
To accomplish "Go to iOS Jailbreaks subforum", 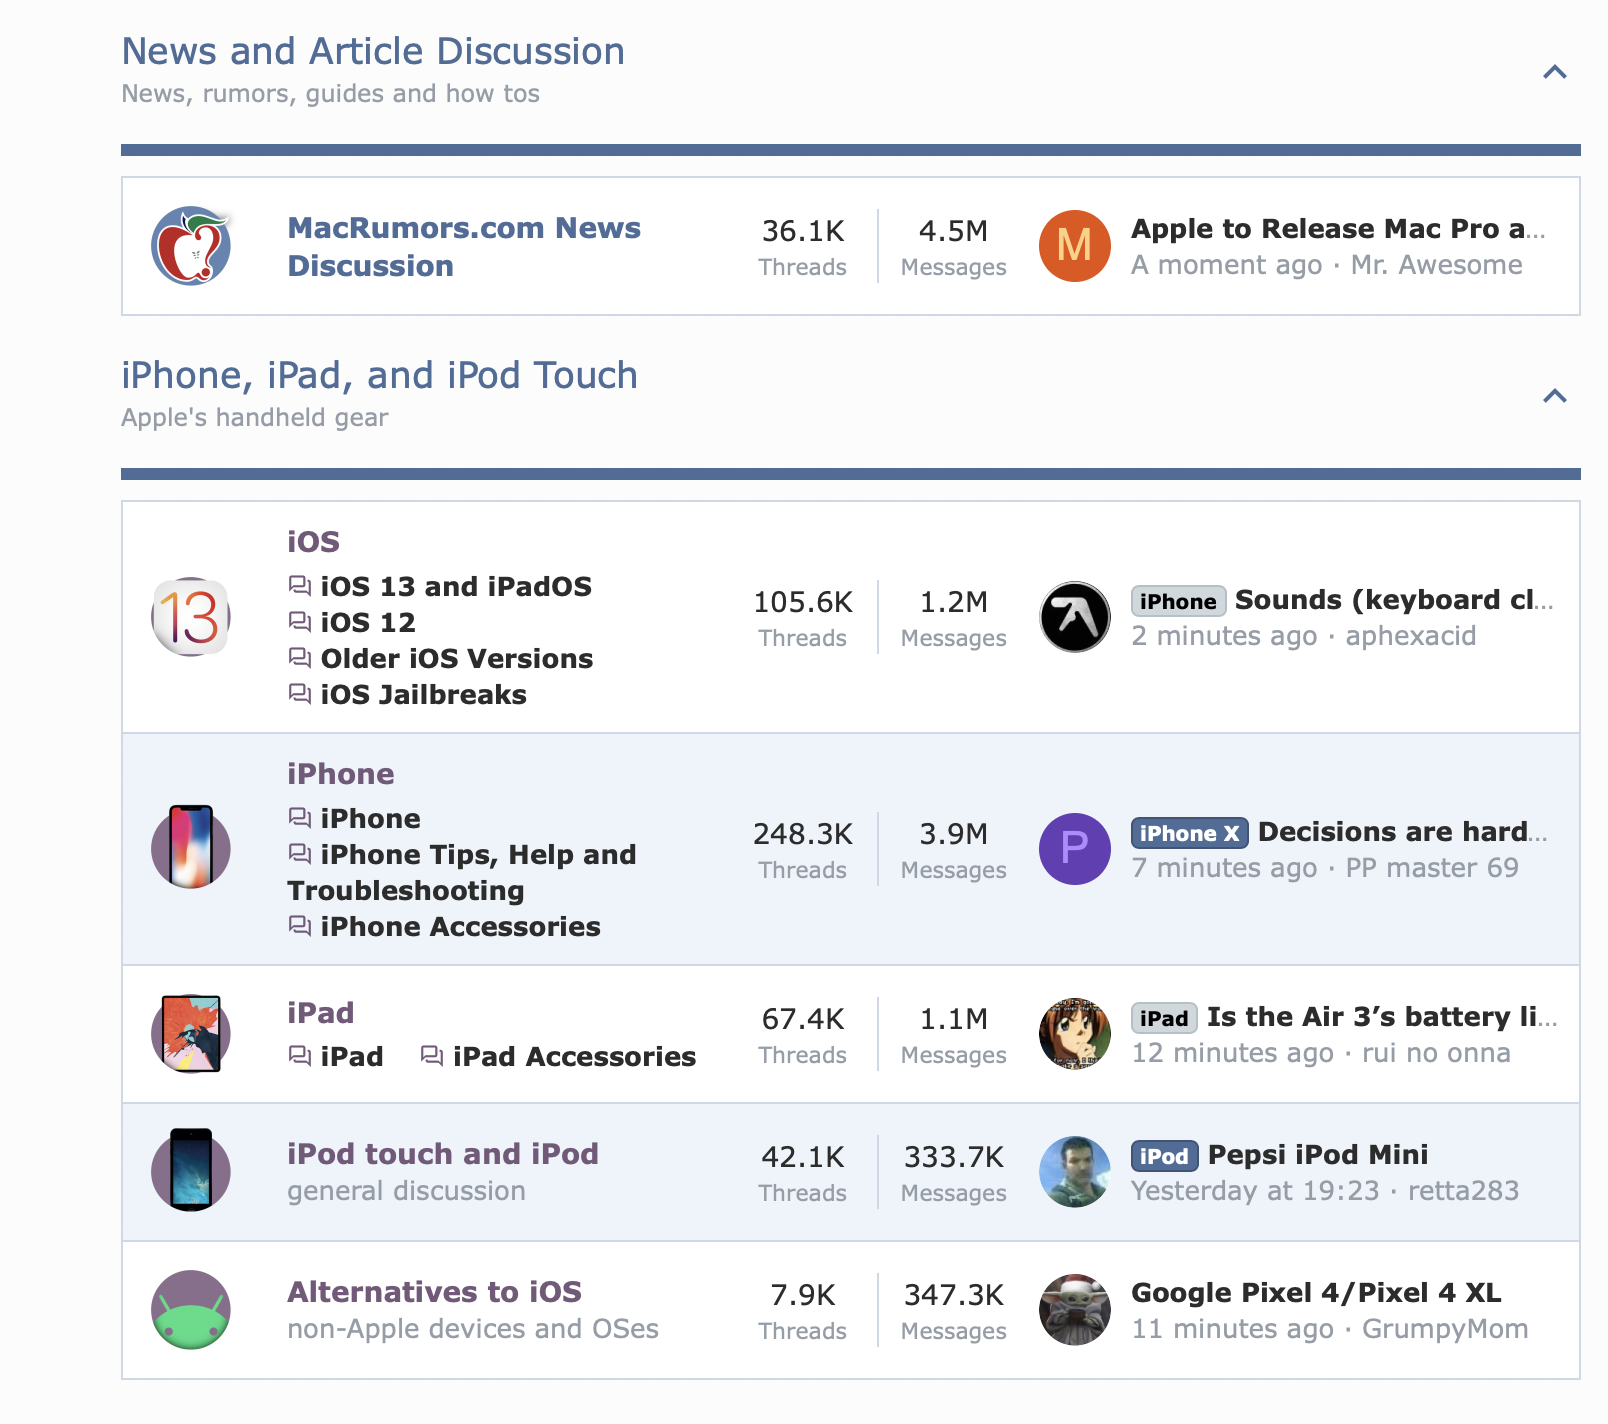I will tap(423, 694).
